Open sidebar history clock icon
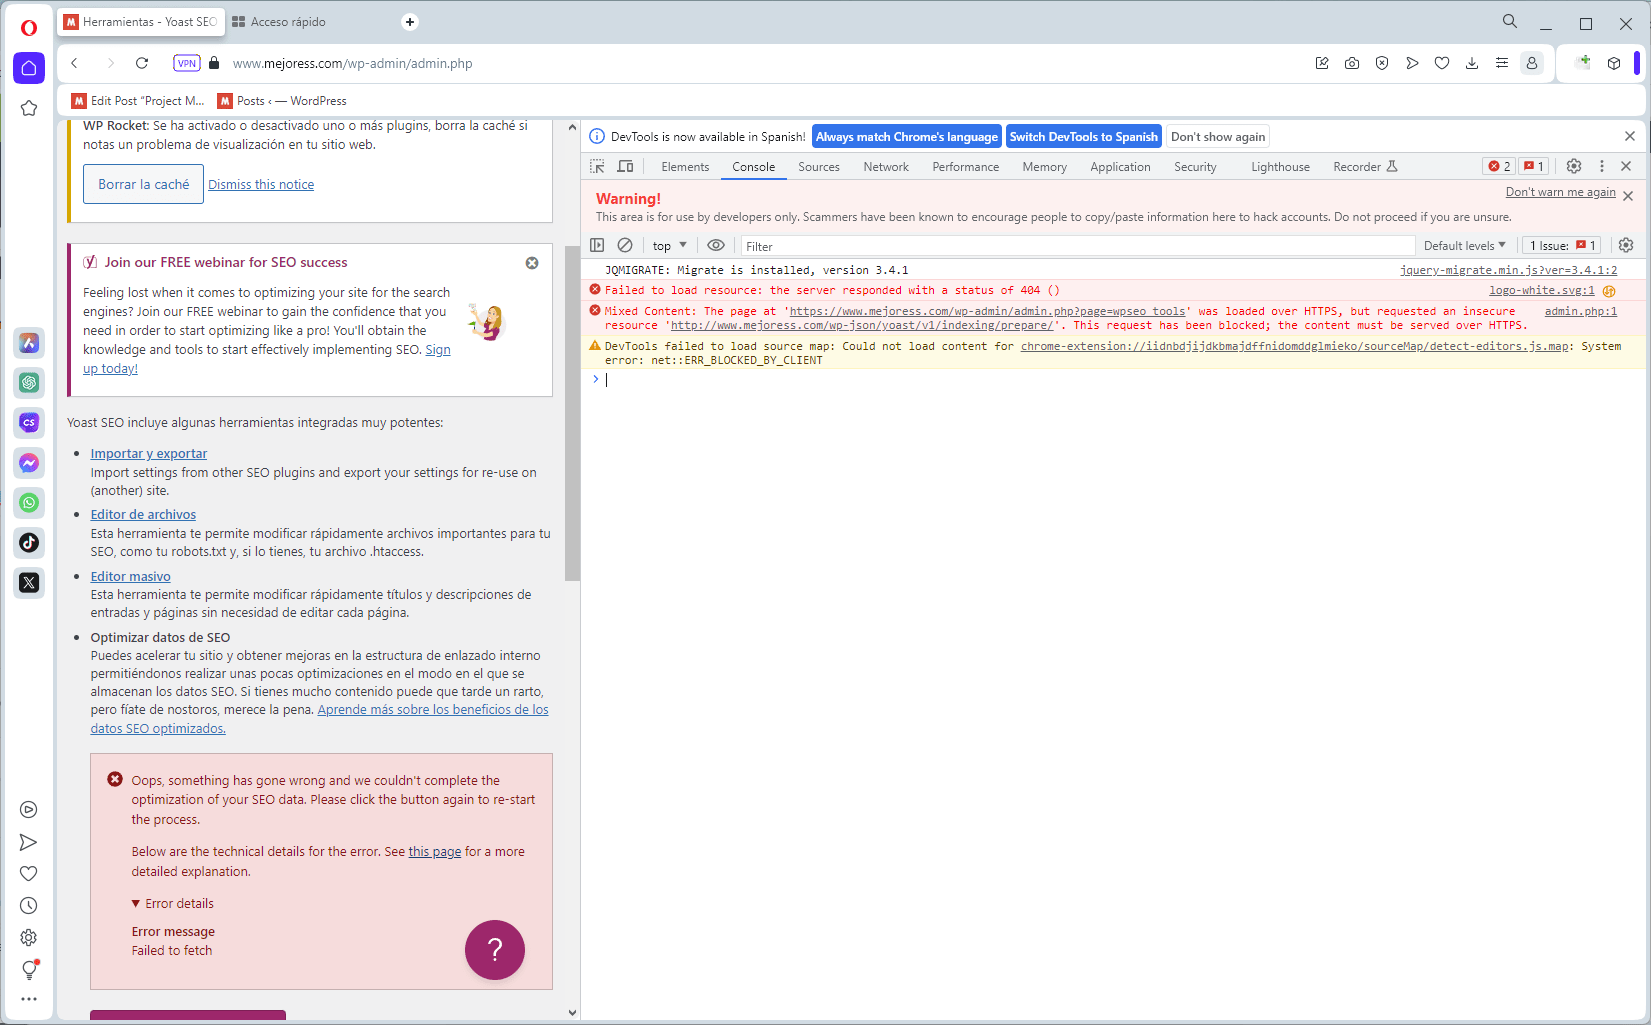The image size is (1651, 1025). tap(29, 906)
